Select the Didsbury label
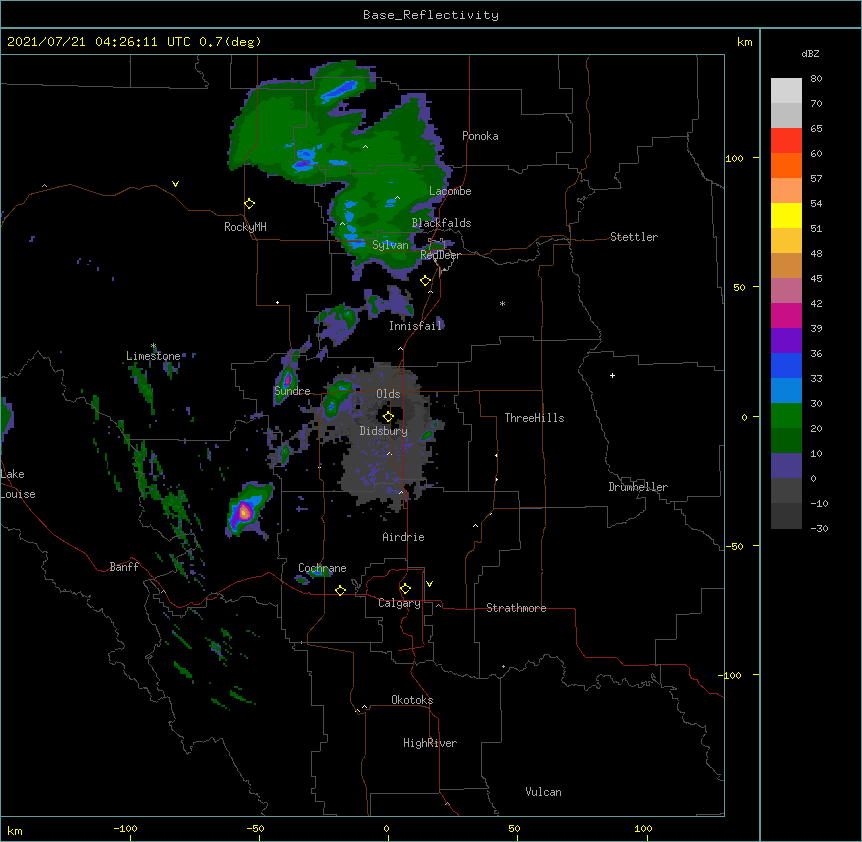The height and width of the screenshot is (842, 862). 384,431
